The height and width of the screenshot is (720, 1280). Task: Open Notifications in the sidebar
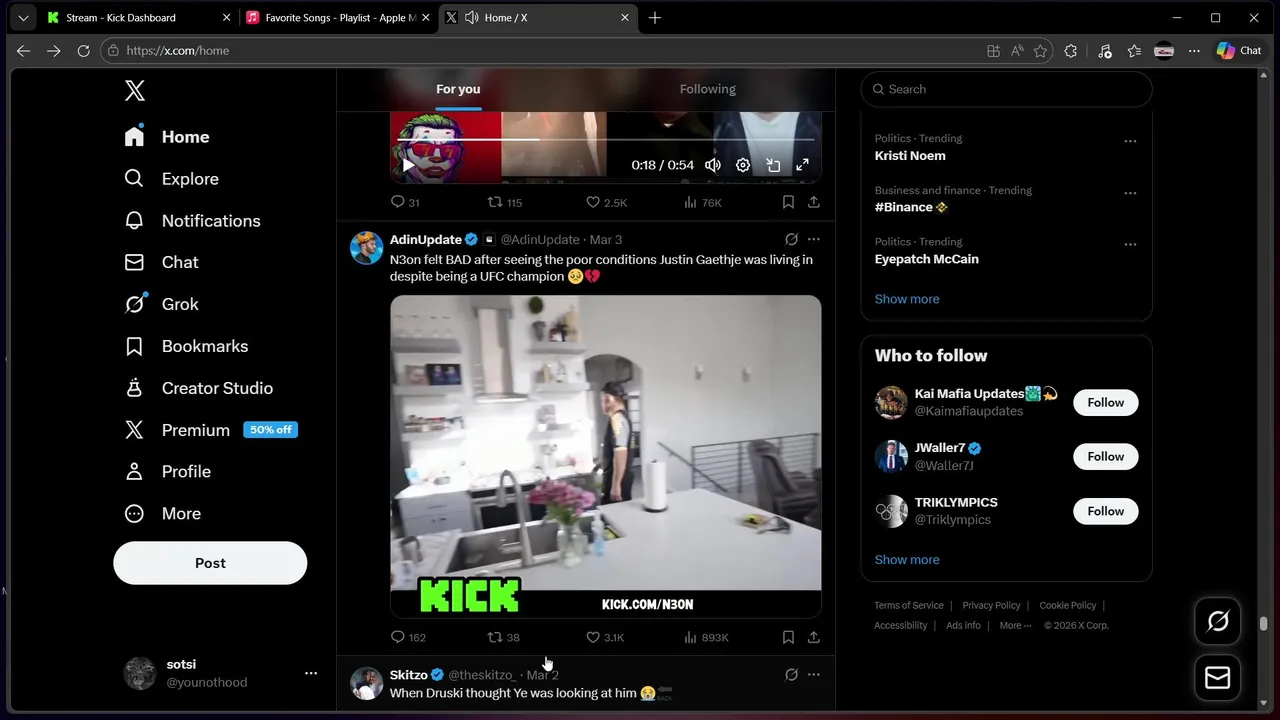coord(192,221)
